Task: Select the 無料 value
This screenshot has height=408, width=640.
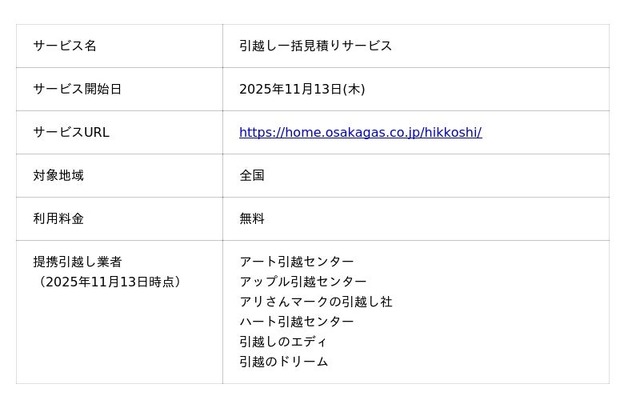Action: (252, 218)
